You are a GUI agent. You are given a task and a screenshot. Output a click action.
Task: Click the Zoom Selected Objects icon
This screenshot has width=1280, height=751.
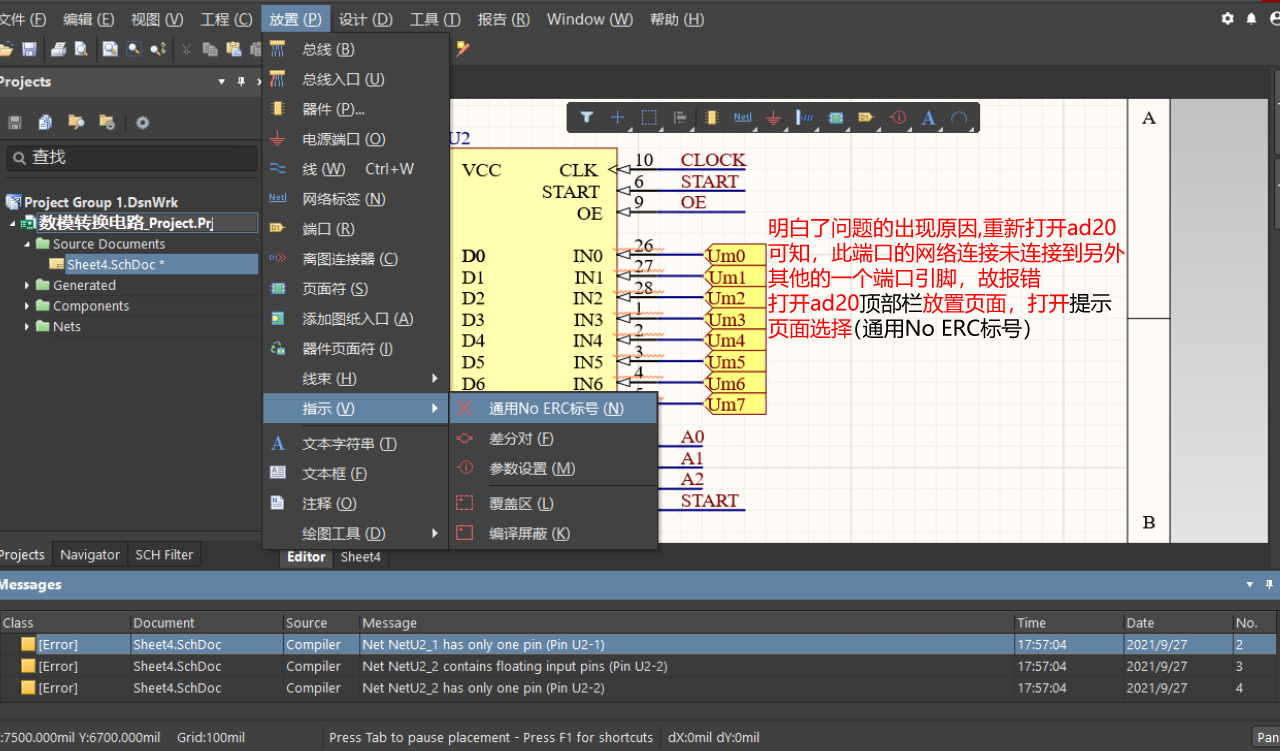point(158,49)
